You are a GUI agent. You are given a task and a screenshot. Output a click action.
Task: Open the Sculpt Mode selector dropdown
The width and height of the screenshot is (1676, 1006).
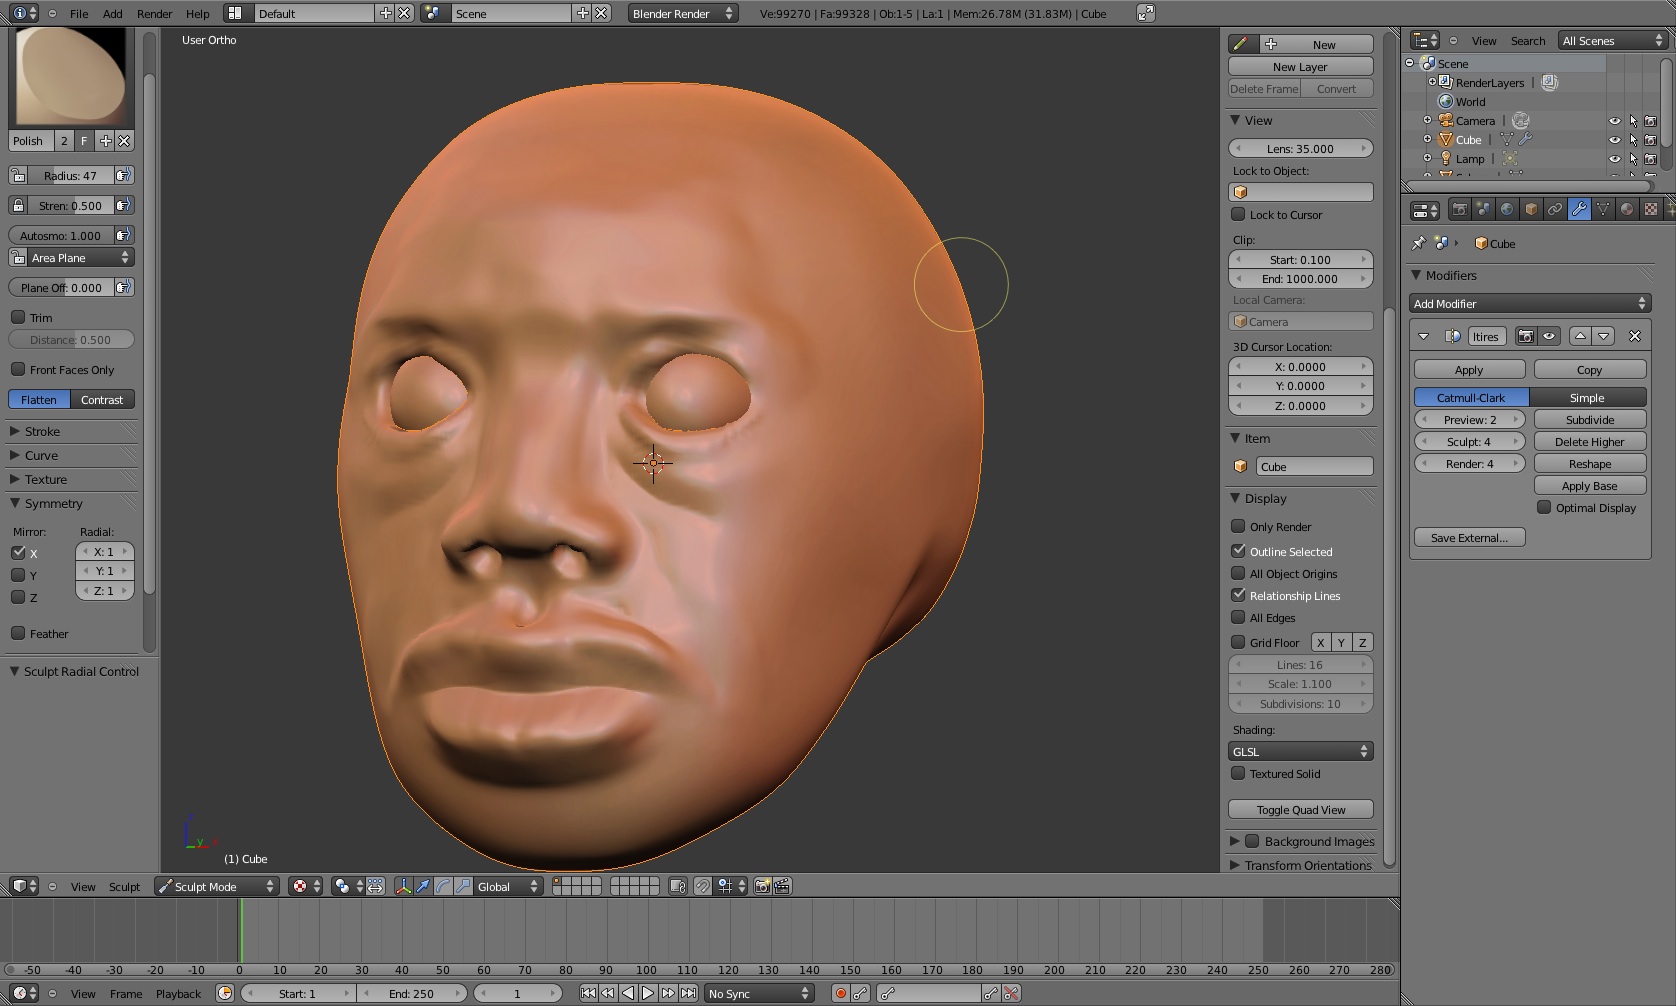point(216,886)
